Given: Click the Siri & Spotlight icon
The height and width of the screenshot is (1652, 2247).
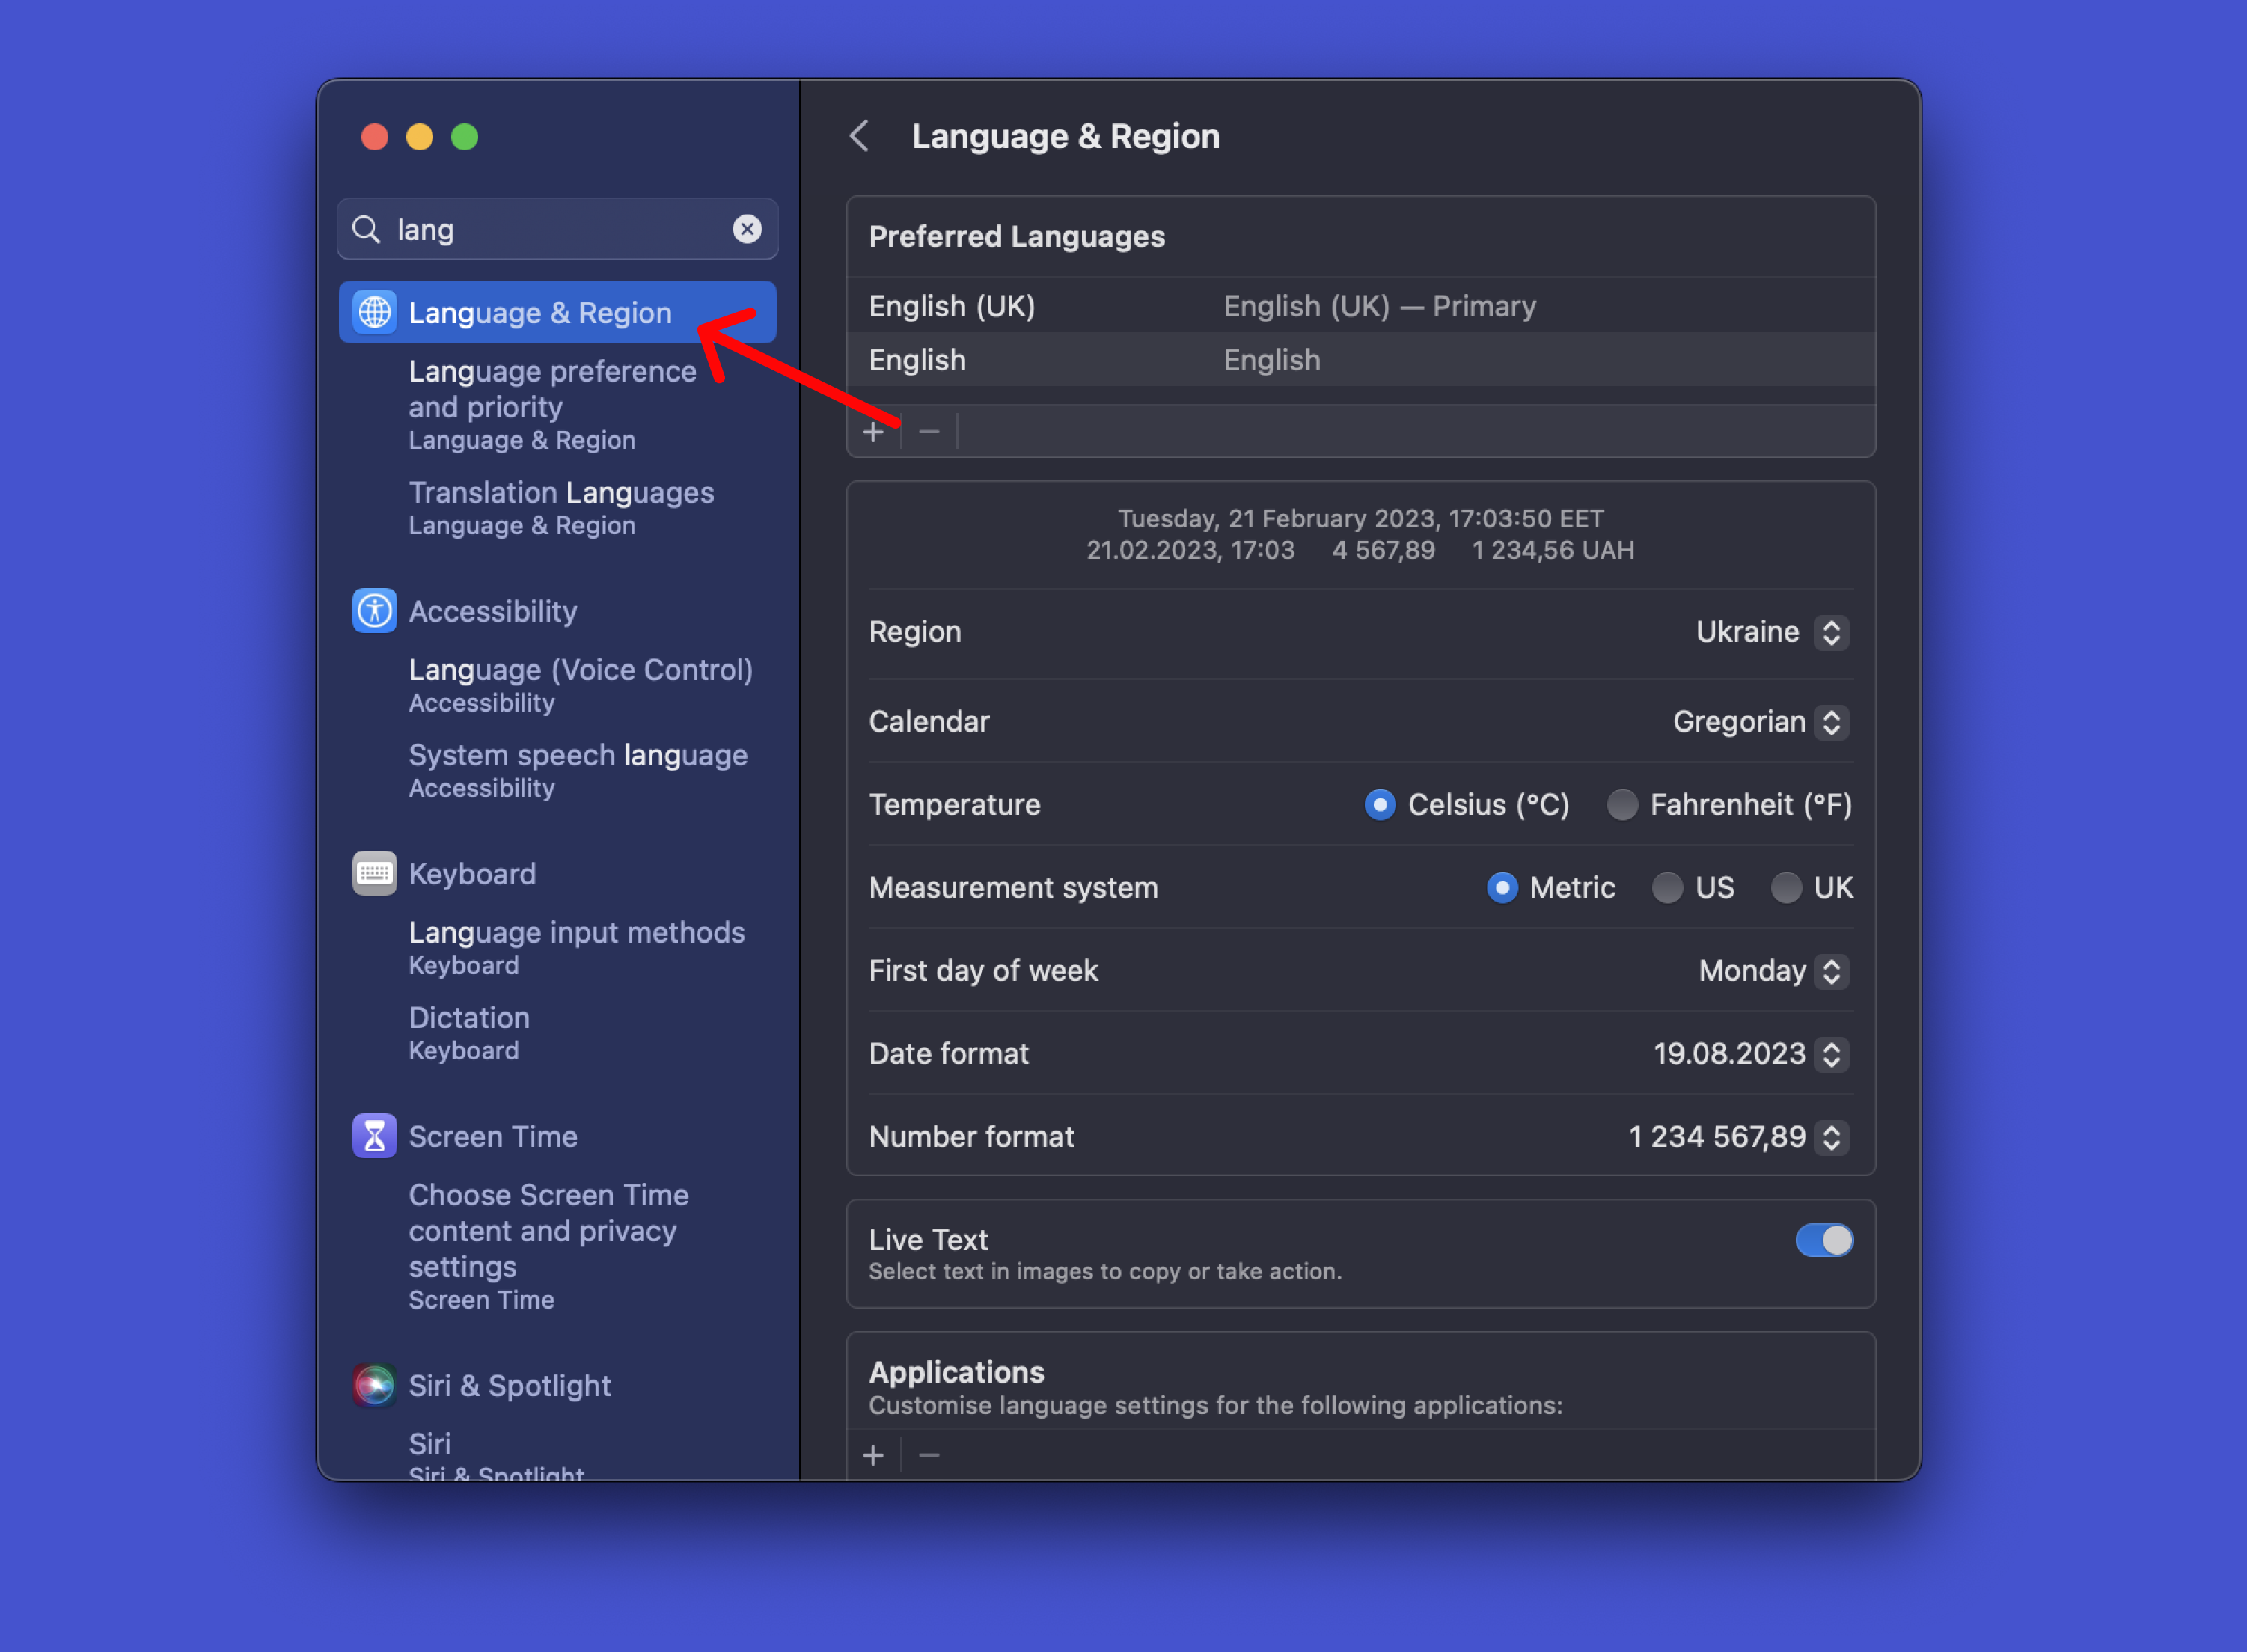Looking at the screenshot, I should 375,1385.
